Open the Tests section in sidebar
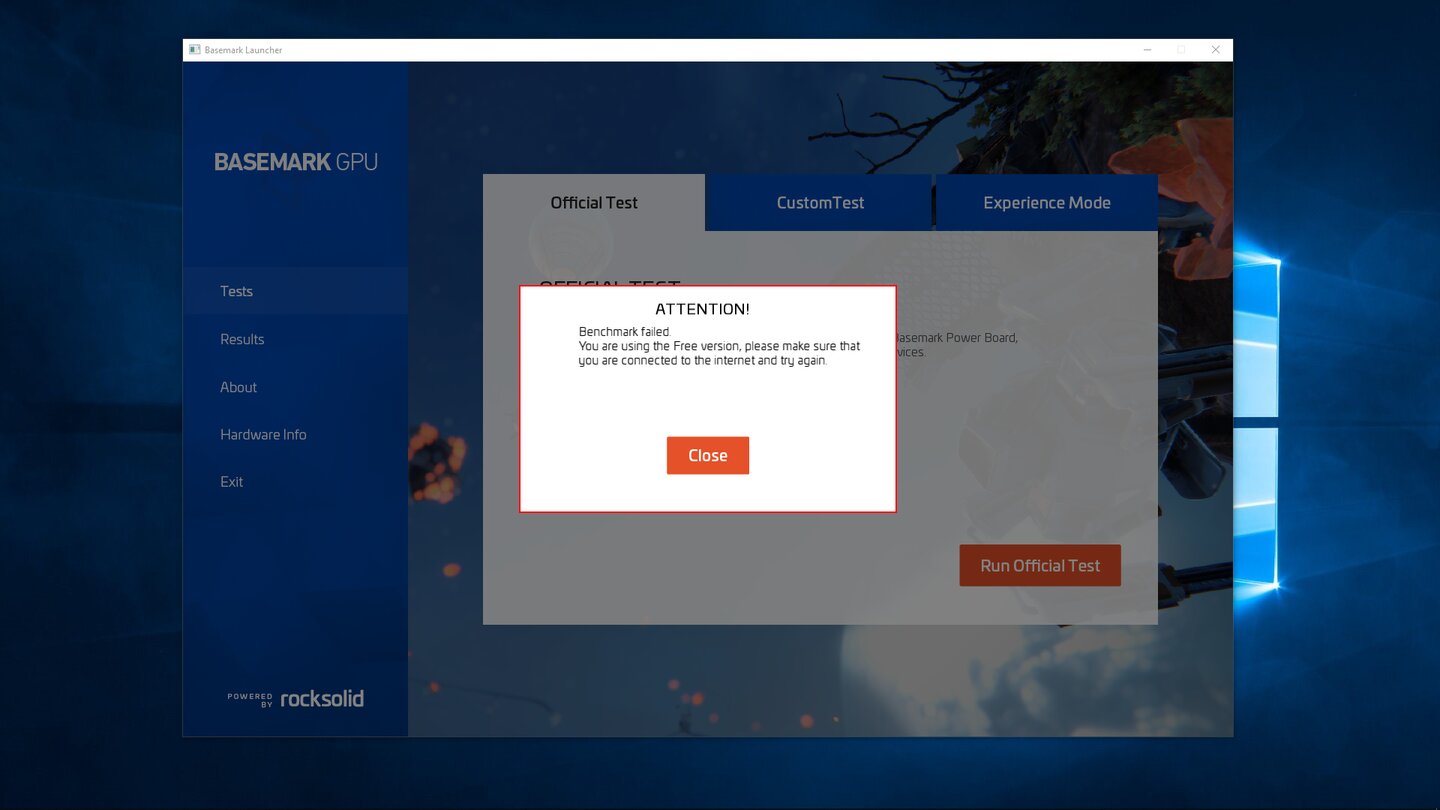The height and width of the screenshot is (810, 1440). (x=237, y=291)
